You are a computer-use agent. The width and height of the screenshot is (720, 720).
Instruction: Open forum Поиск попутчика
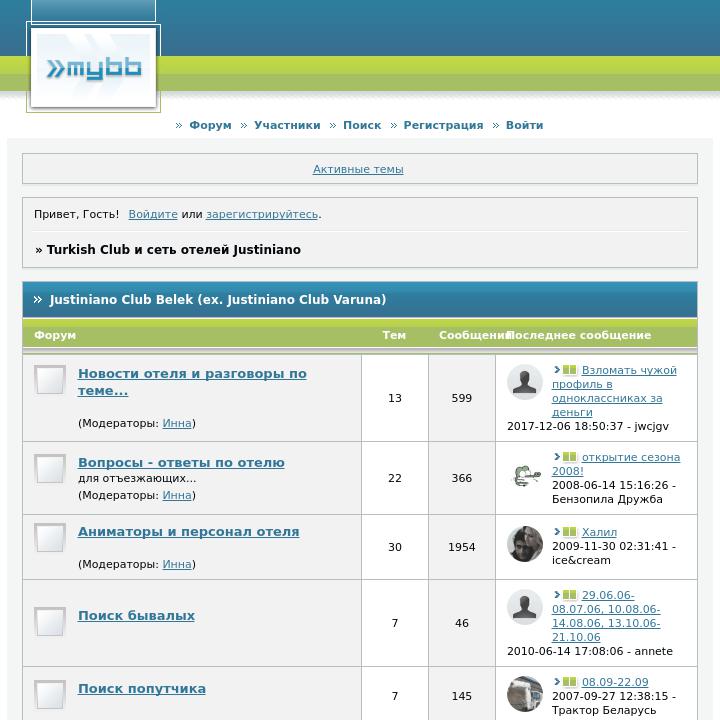coord(142,688)
